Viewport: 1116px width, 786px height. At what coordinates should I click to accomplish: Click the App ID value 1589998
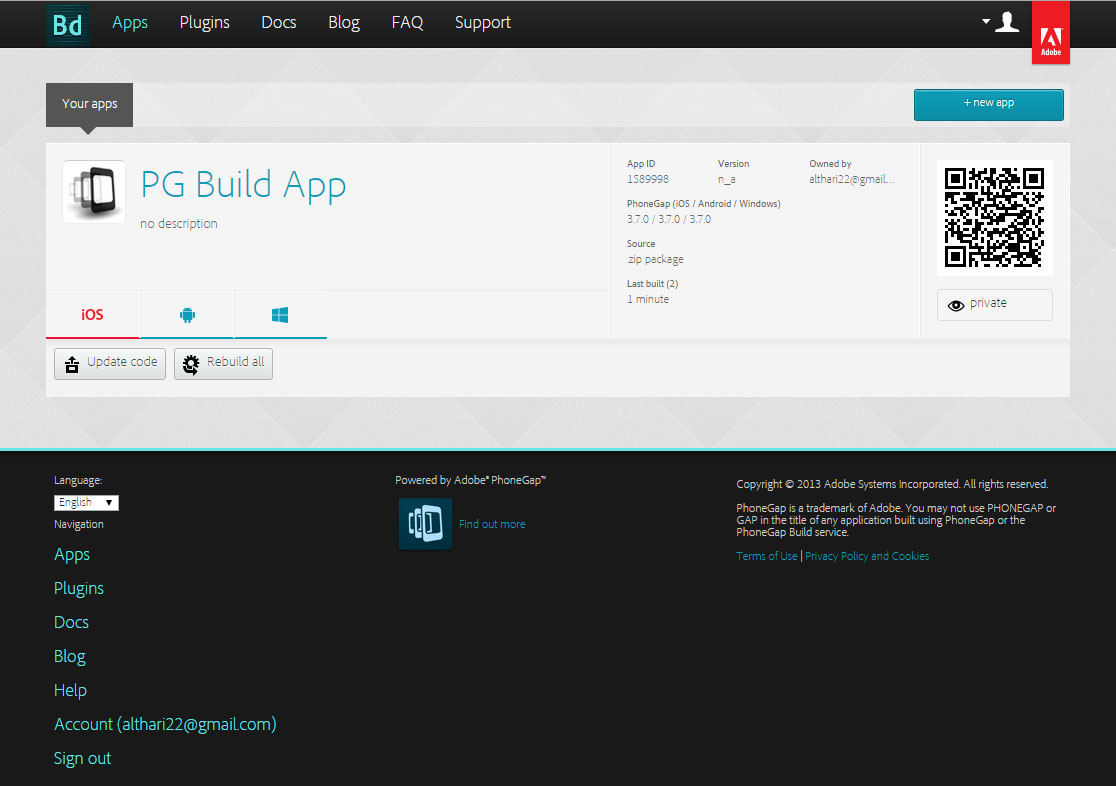click(648, 179)
